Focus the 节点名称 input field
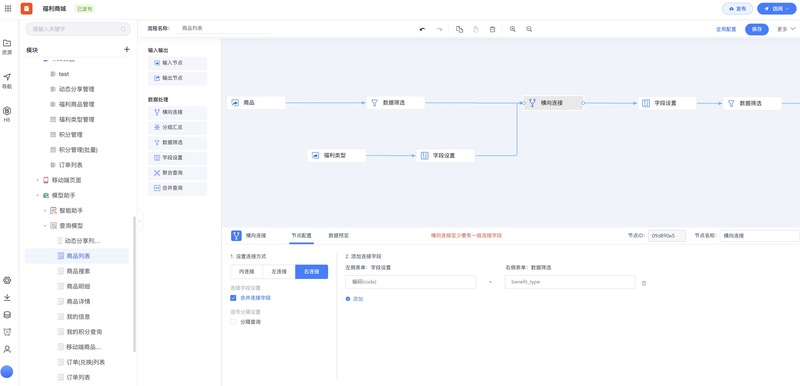 pyautogui.click(x=759, y=236)
